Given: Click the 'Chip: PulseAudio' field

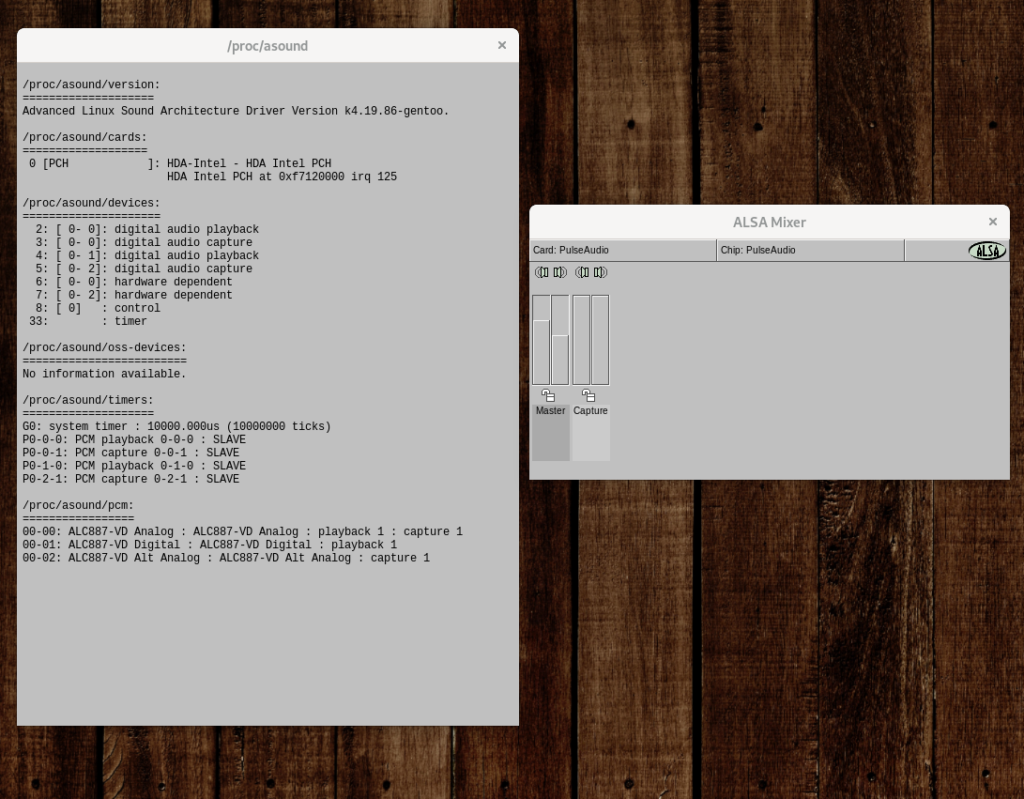Looking at the screenshot, I should (810, 250).
